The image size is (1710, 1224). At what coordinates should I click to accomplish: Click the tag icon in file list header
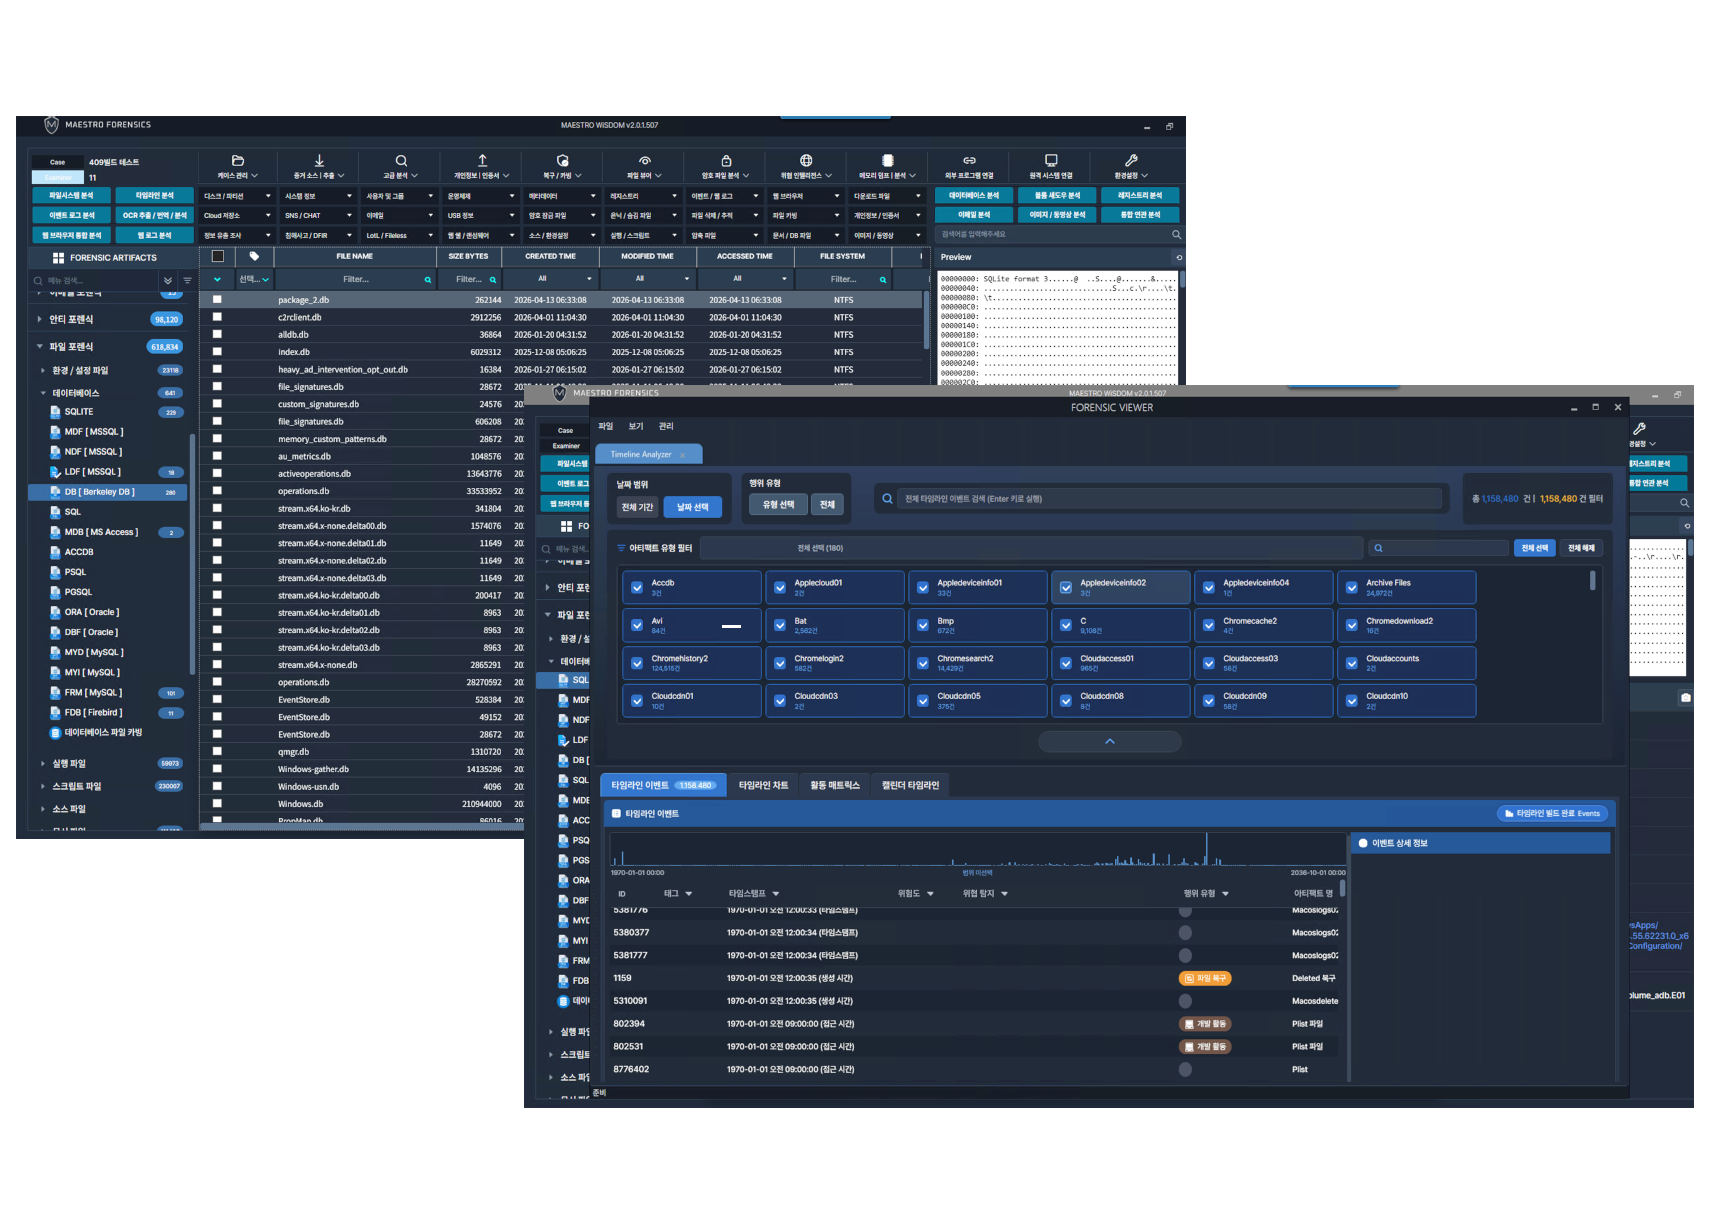(254, 256)
